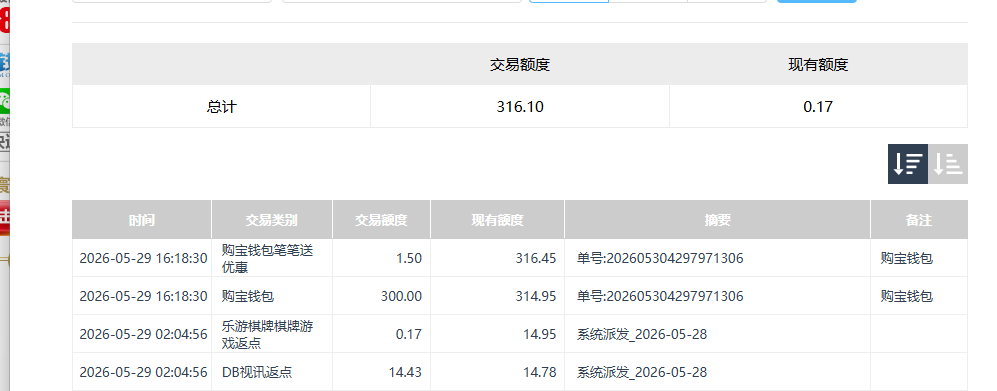Select timestamp in DB视讯返点 row
The height and width of the screenshot is (391, 997).
pos(143,372)
